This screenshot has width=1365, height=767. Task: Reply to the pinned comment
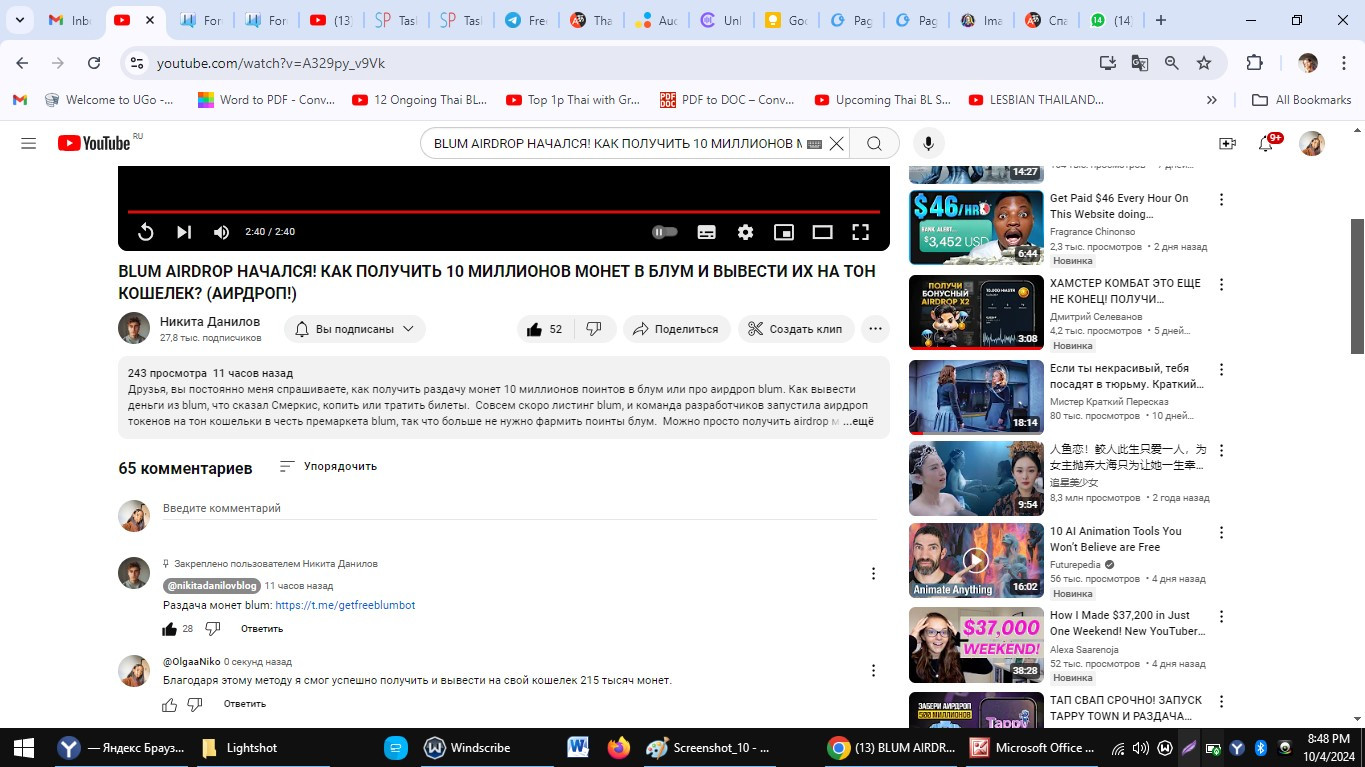[x=262, y=629]
